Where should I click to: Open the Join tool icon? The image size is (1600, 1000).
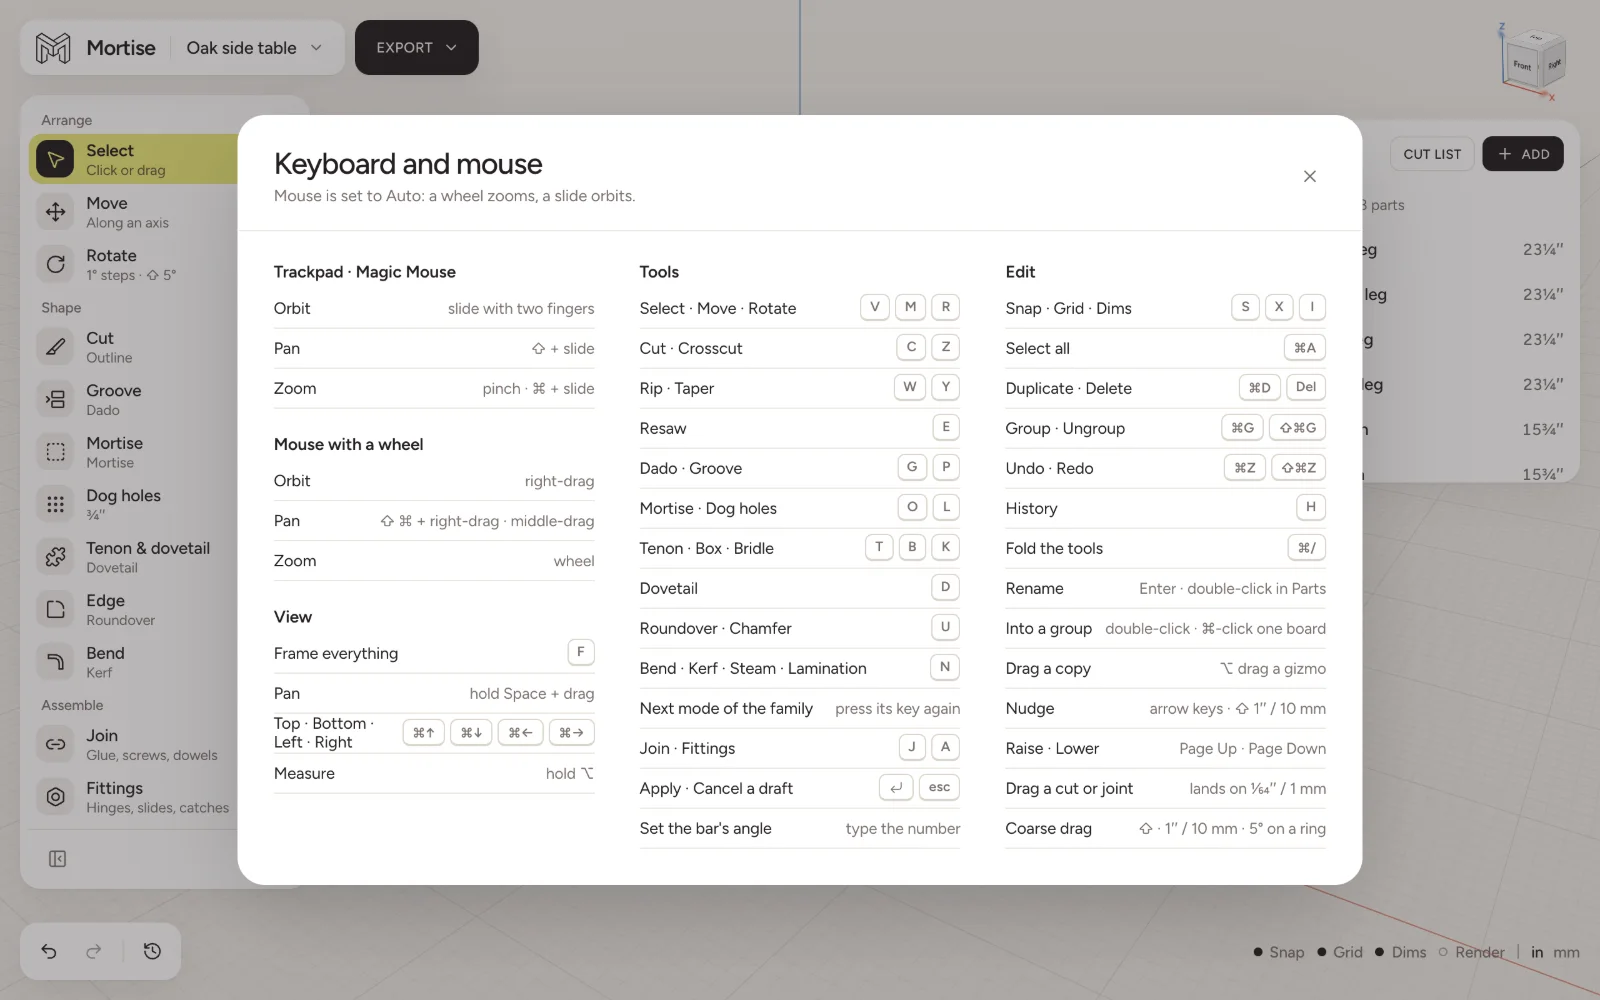[x=56, y=744]
